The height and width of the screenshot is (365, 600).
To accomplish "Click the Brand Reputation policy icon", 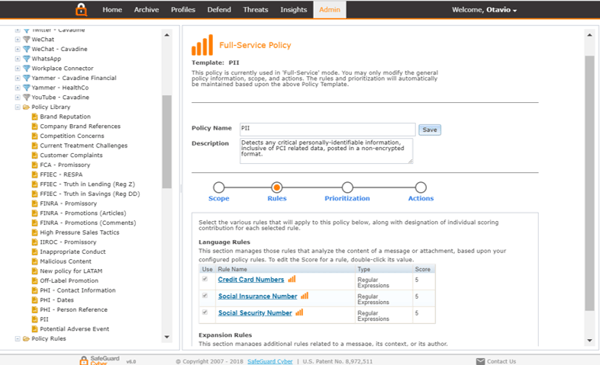I will point(35,117).
